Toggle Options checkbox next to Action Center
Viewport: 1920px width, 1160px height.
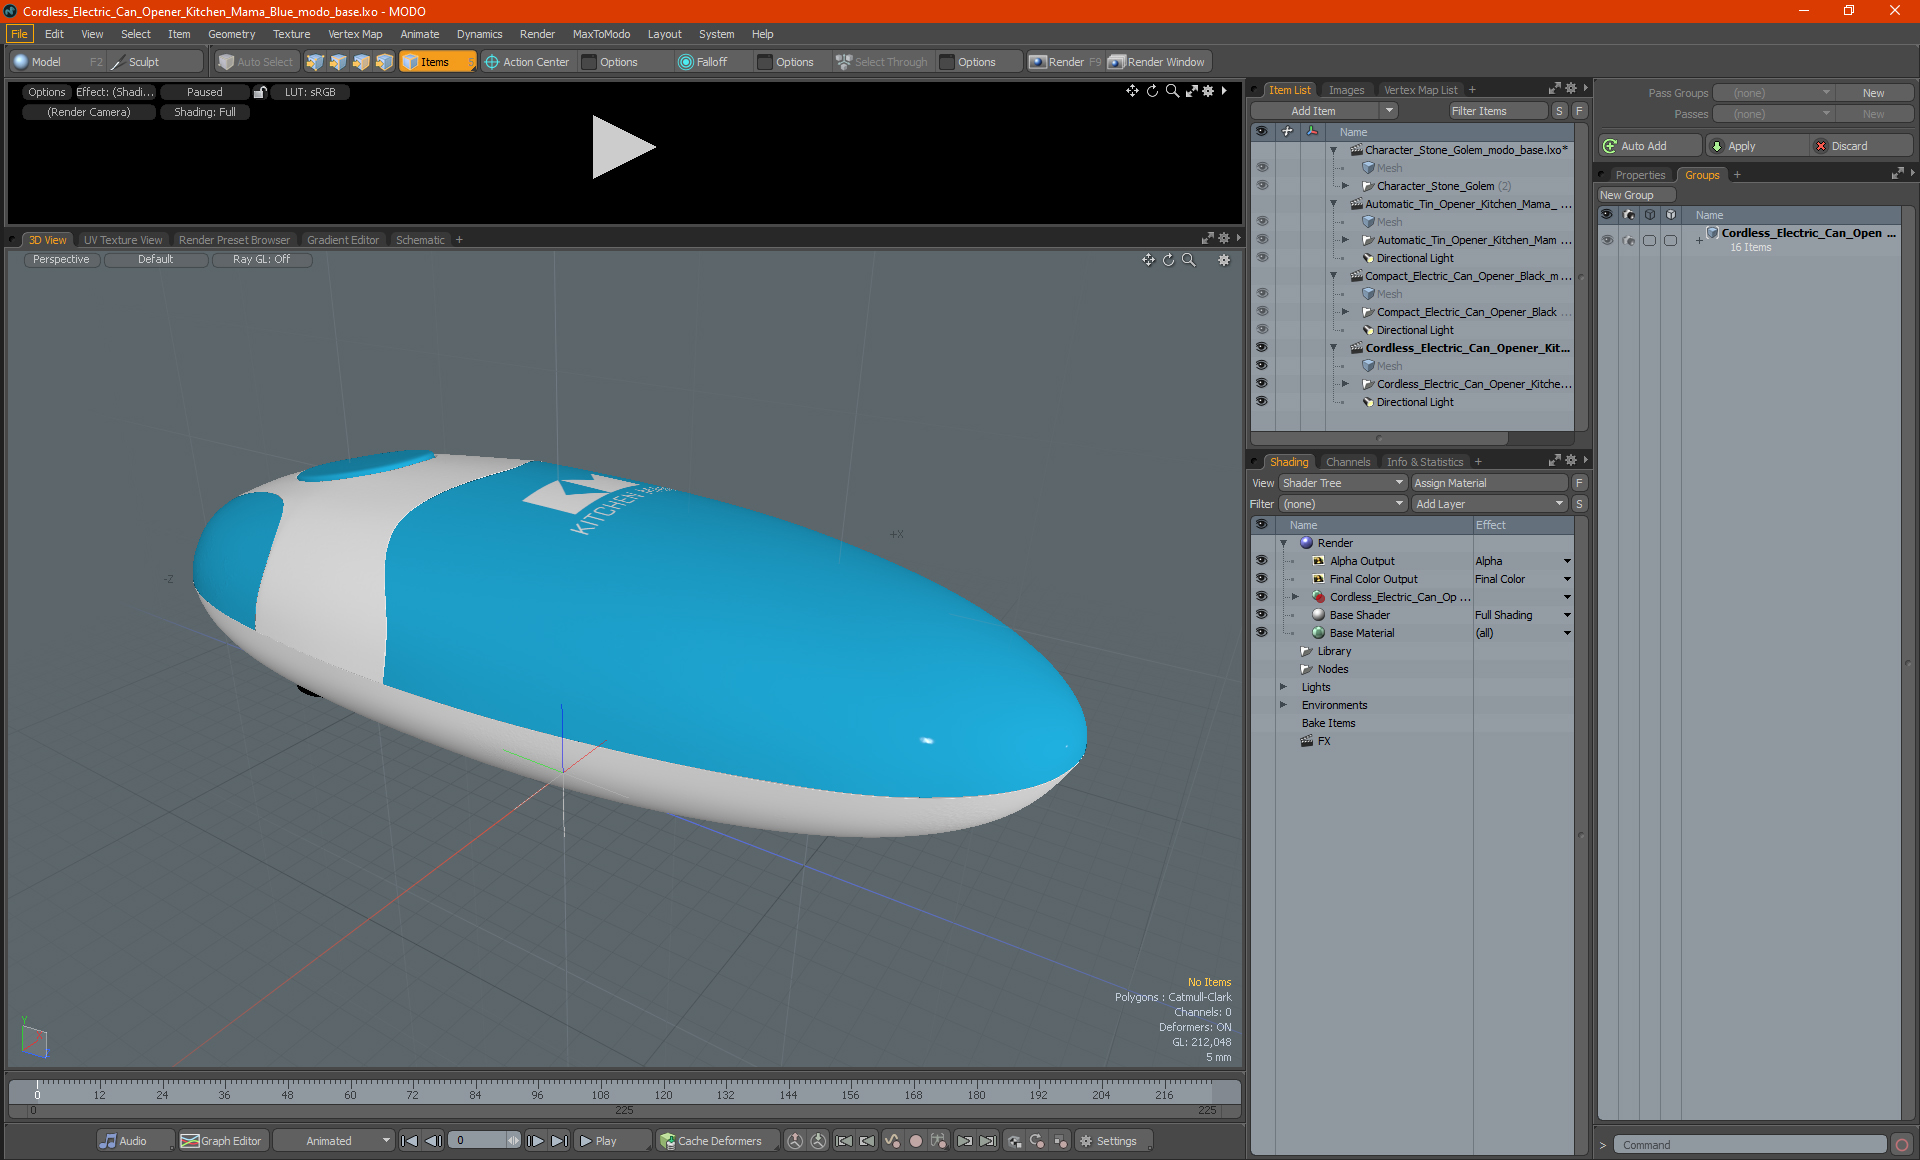coord(590,62)
